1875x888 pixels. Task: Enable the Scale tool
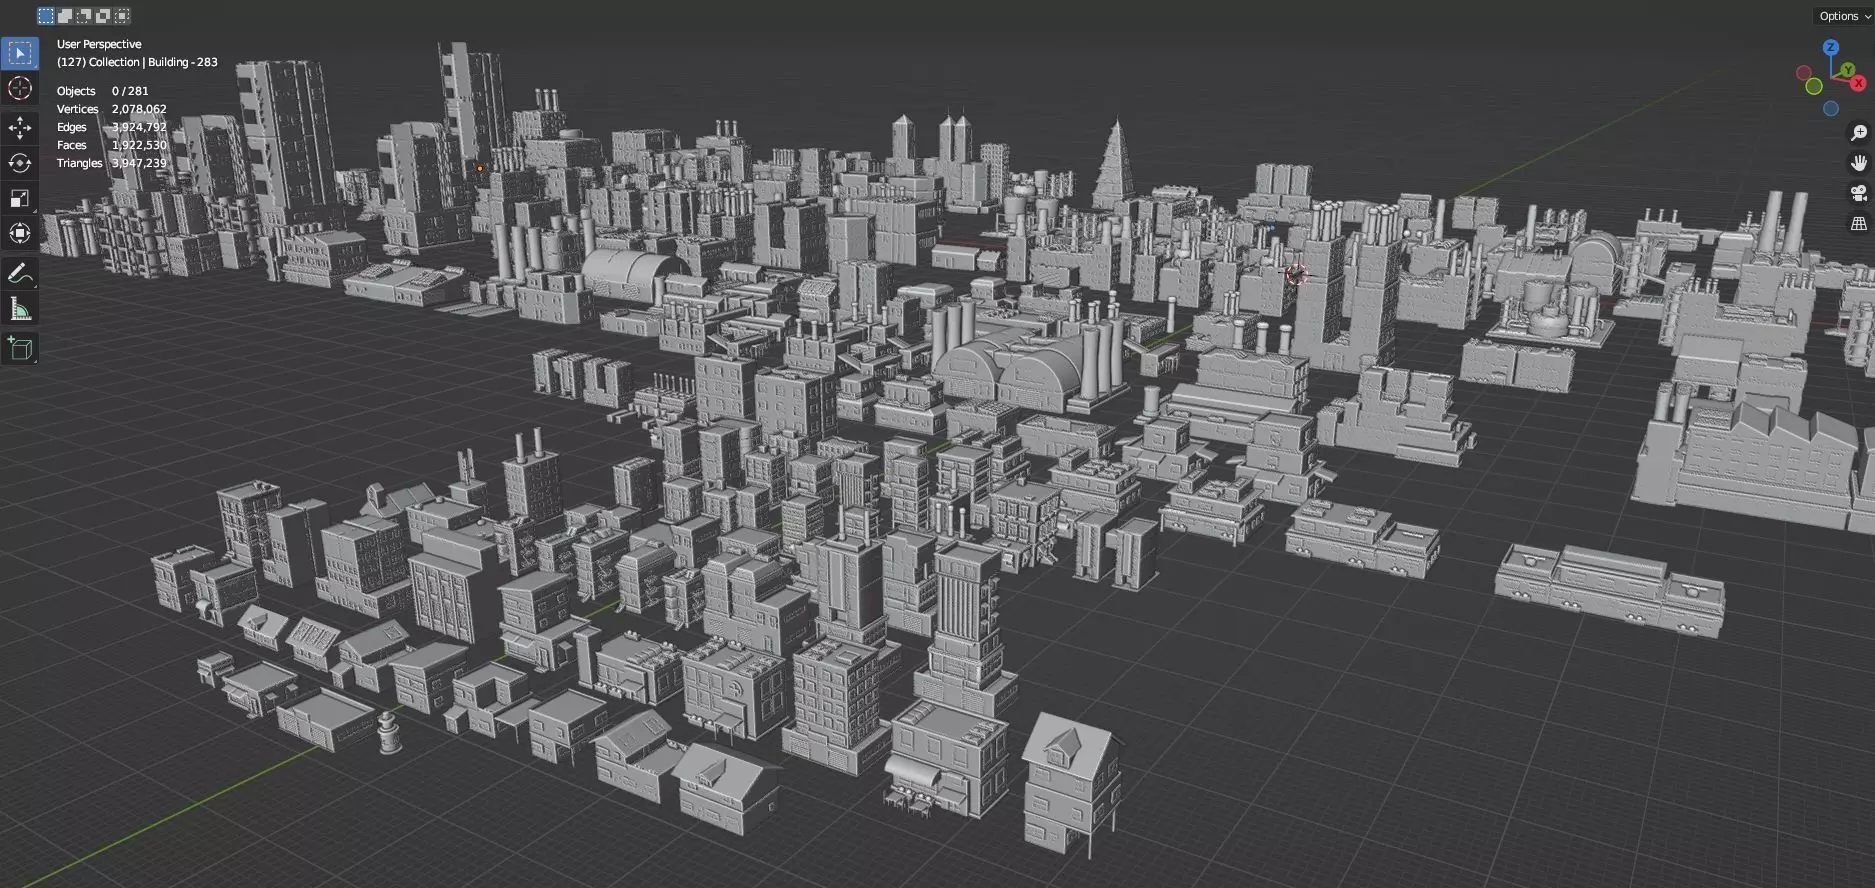coord(20,198)
